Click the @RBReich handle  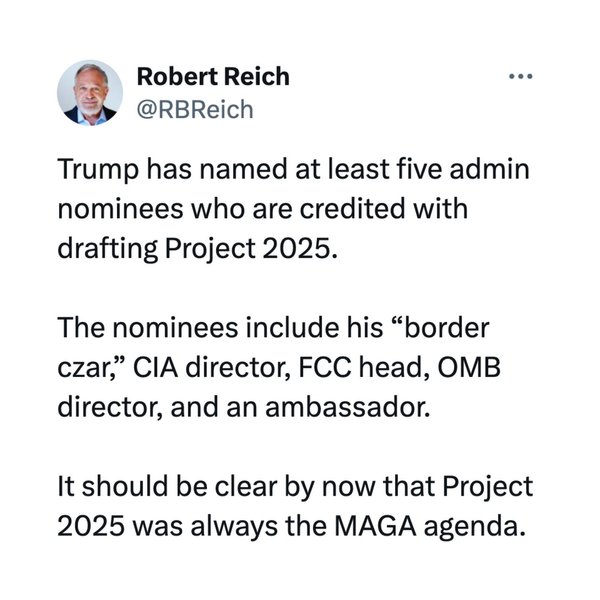(x=194, y=109)
